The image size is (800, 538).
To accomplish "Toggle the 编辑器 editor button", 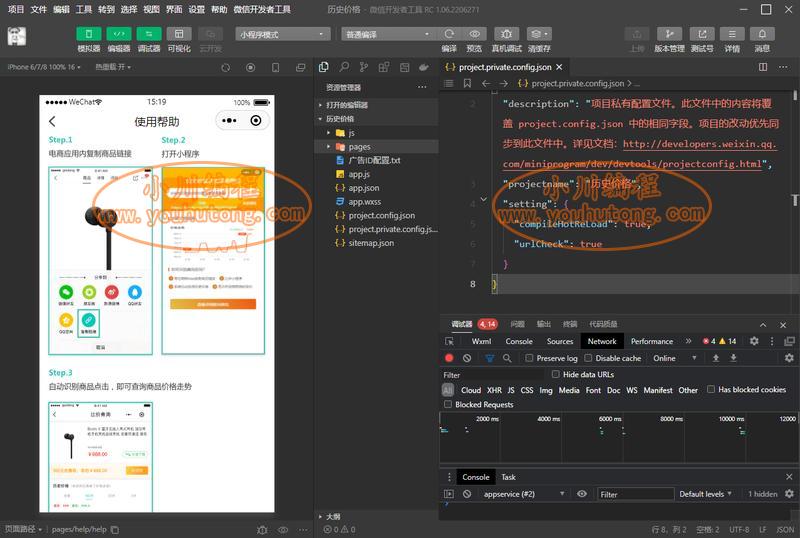I will tap(119, 34).
